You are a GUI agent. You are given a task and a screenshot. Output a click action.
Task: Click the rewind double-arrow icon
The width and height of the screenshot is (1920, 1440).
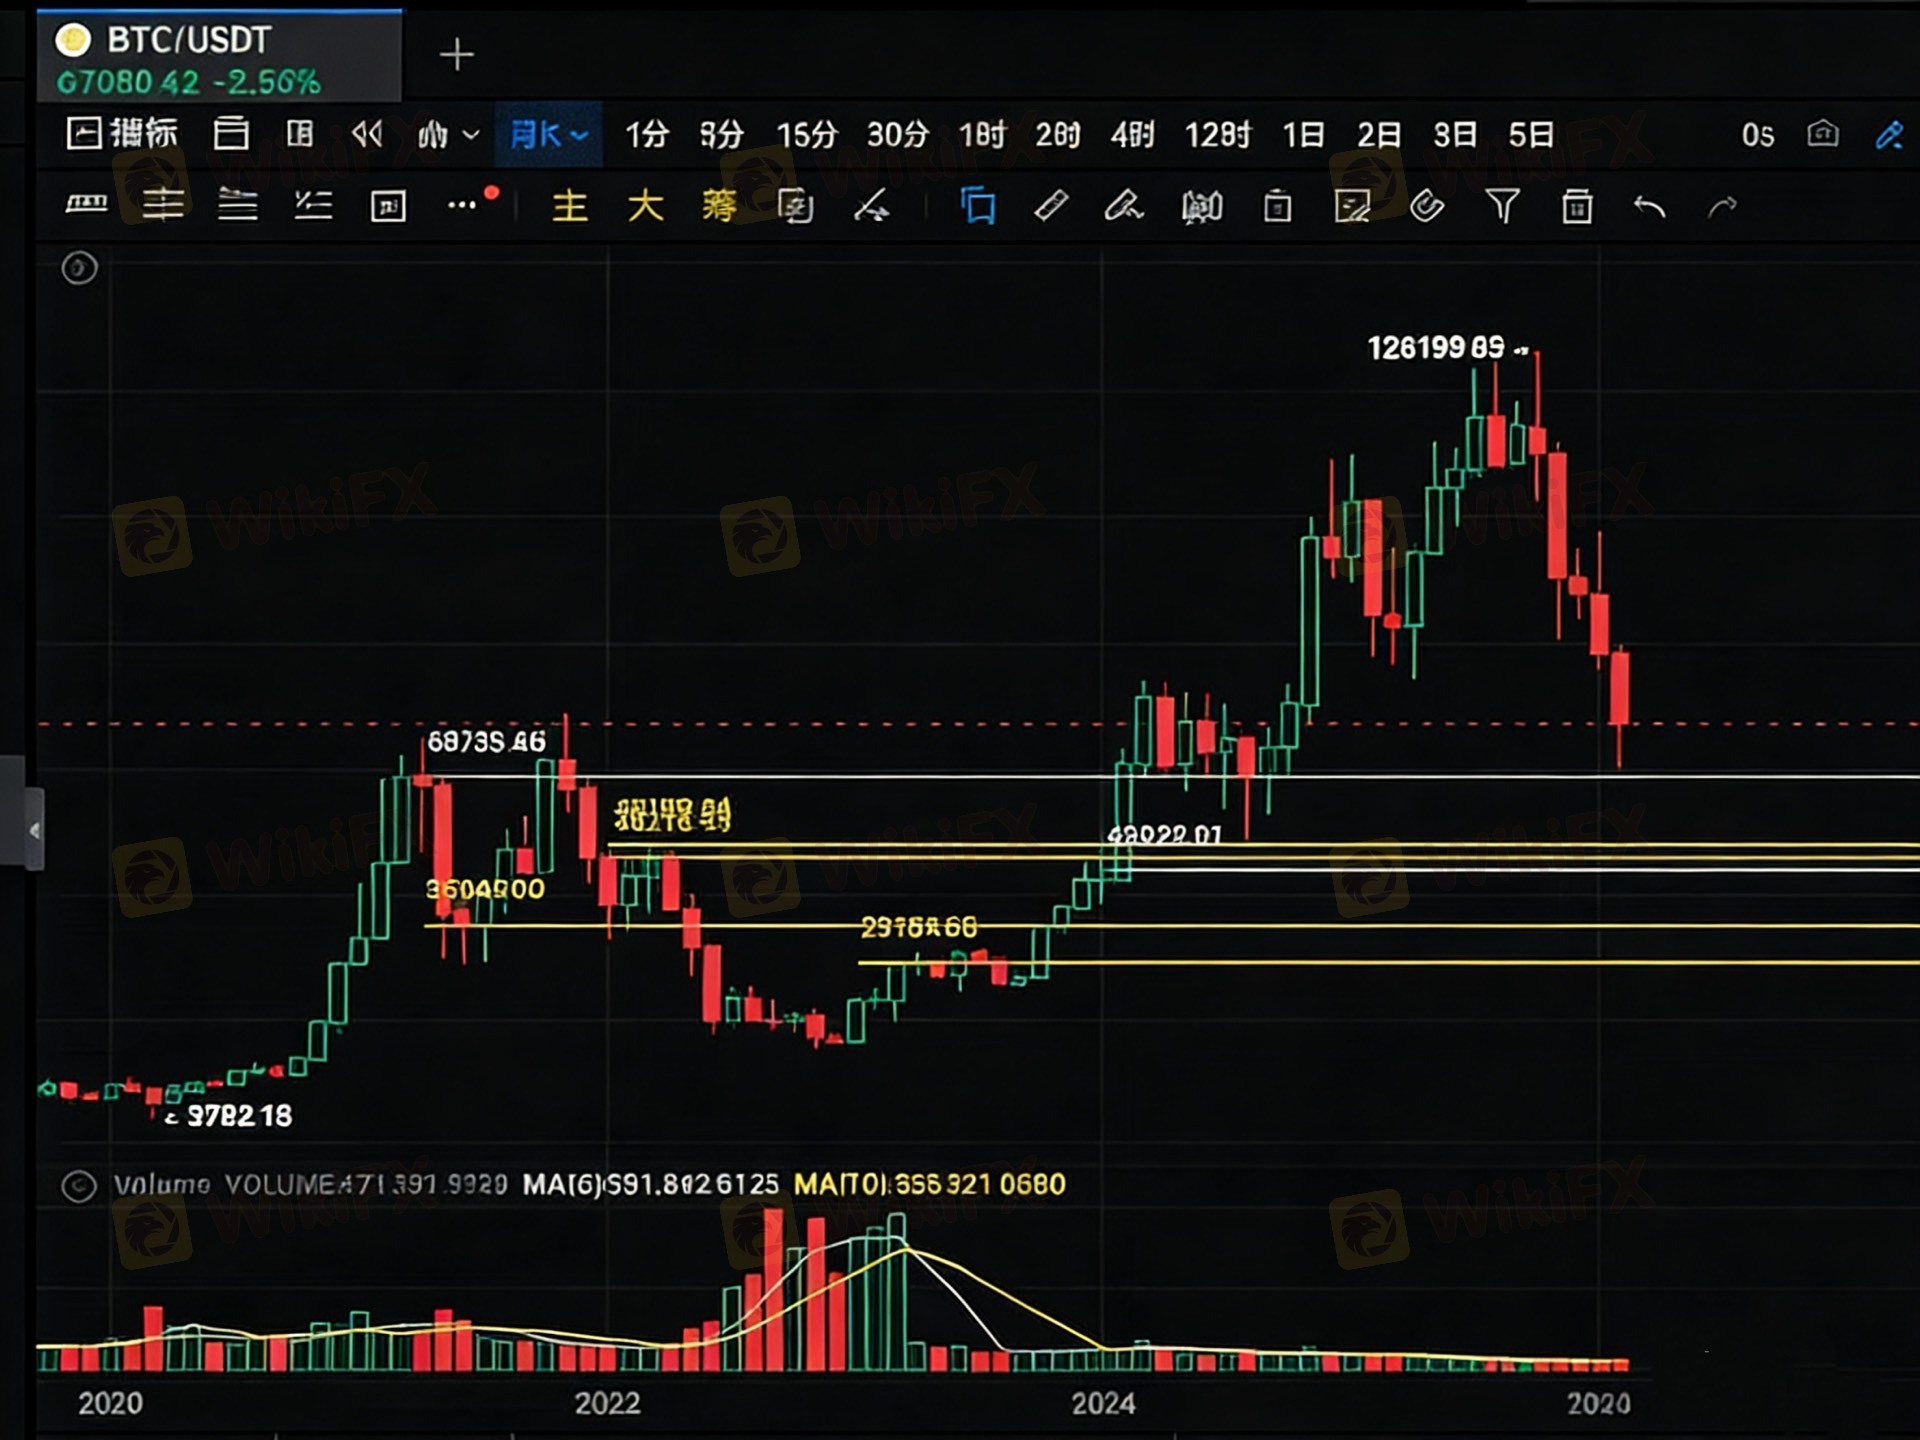click(x=367, y=134)
